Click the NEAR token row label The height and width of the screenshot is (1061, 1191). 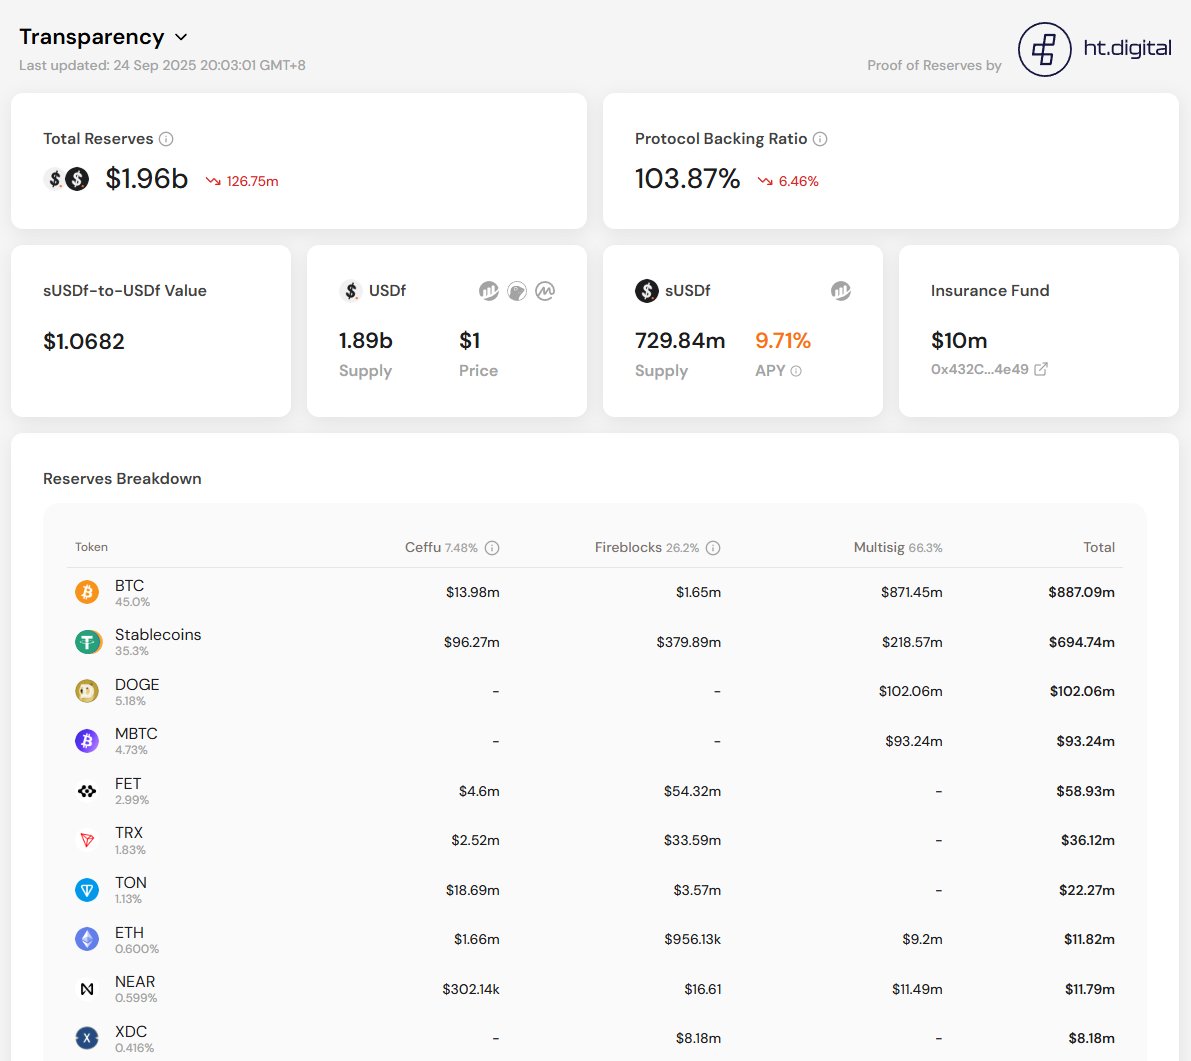click(135, 982)
